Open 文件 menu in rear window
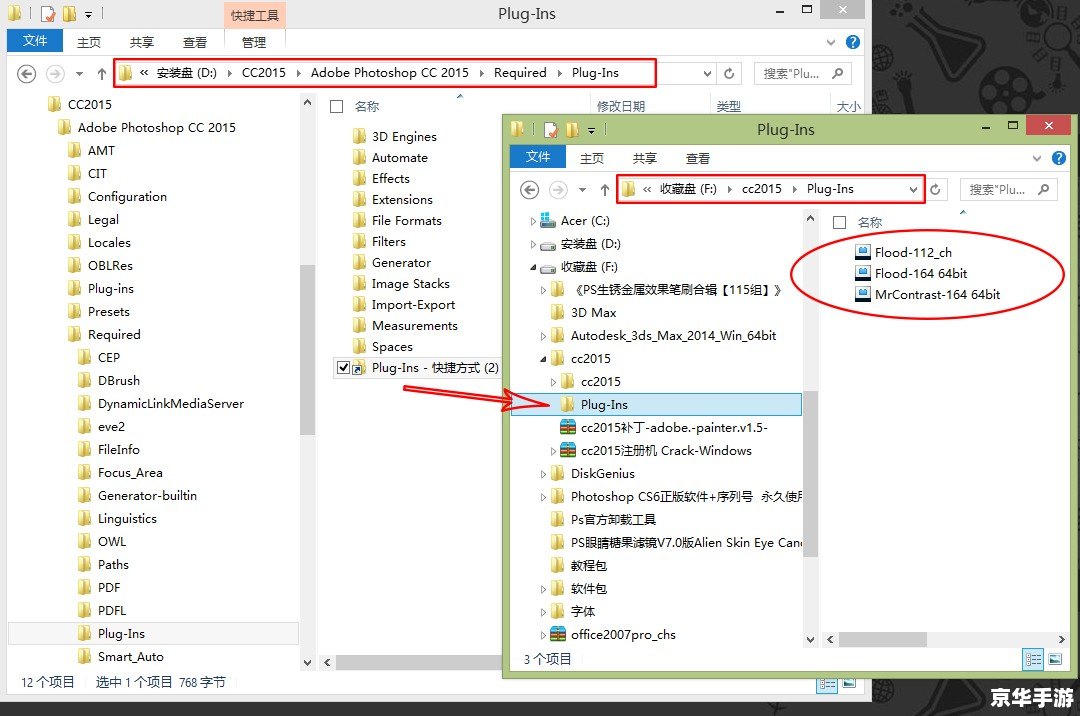1080x716 pixels. click(x=34, y=41)
